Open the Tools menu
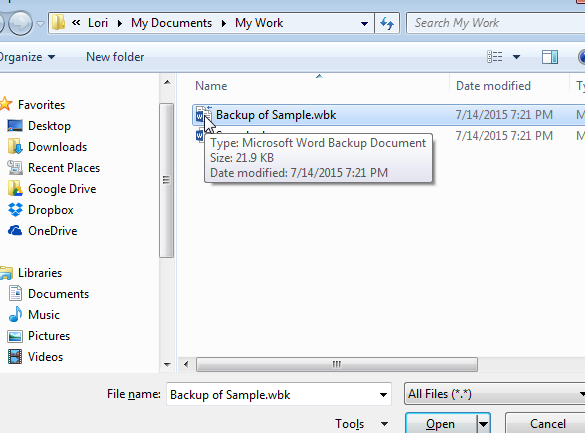 coord(361,424)
